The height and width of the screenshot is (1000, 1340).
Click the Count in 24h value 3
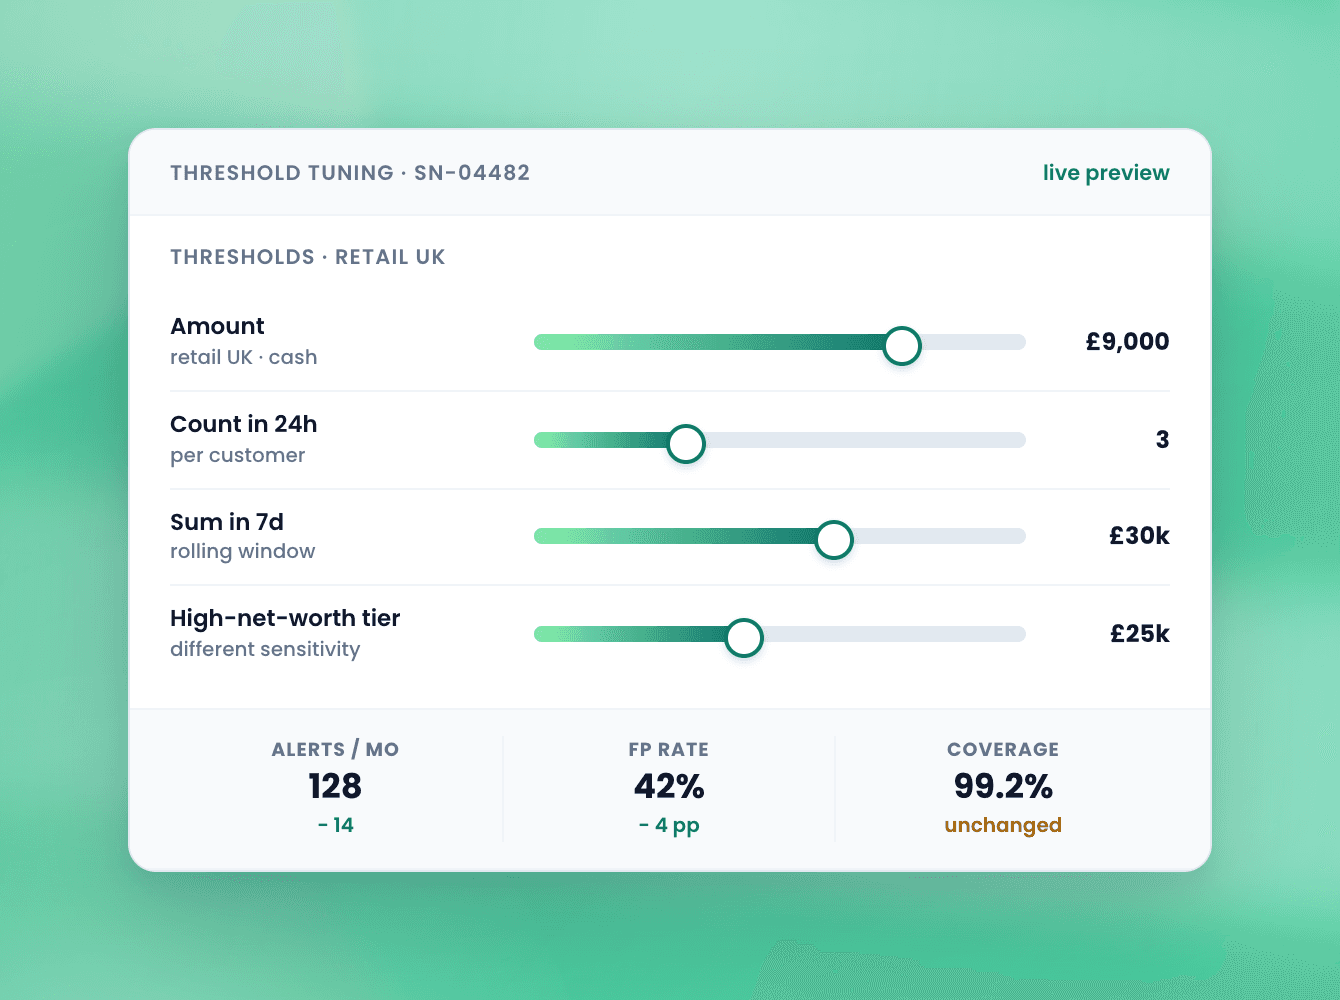point(1162,439)
